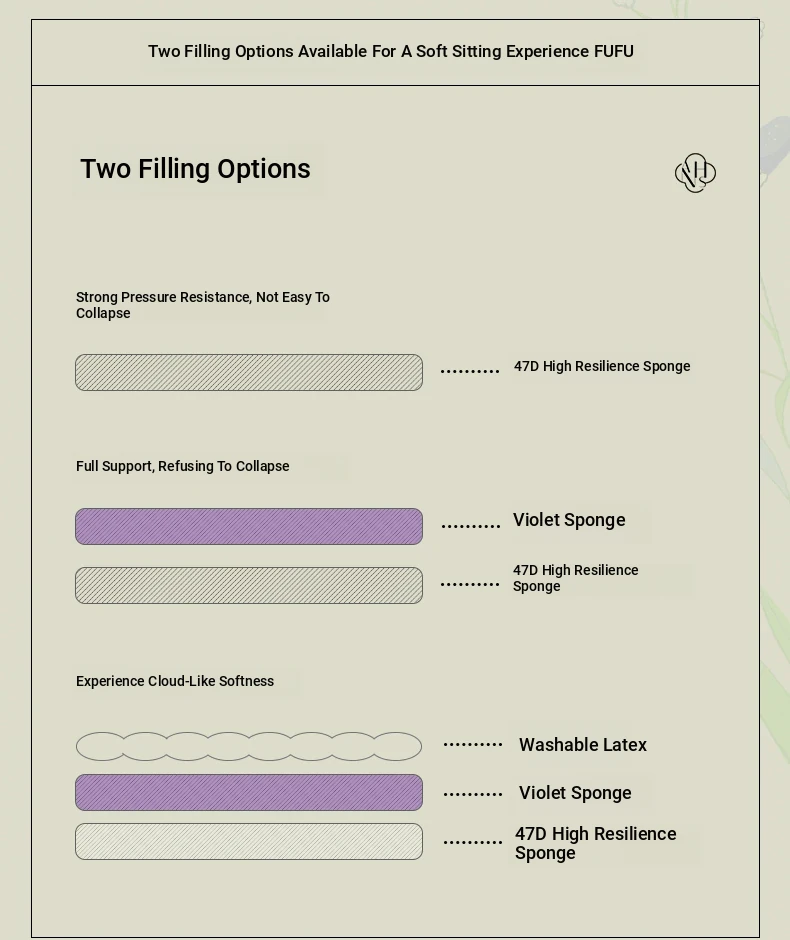Image resolution: width=790 pixels, height=940 pixels.
Task: Click "Violet Sponge" label in the Cloud-Like Softness section
Action: pyautogui.click(x=575, y=793)
